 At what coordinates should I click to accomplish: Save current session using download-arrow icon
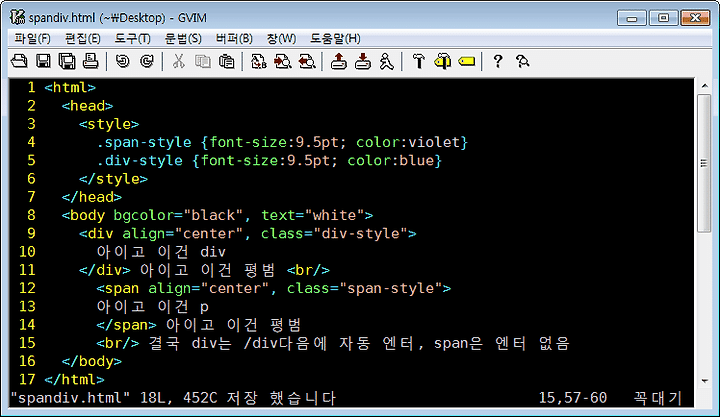(x=363, y=61)
